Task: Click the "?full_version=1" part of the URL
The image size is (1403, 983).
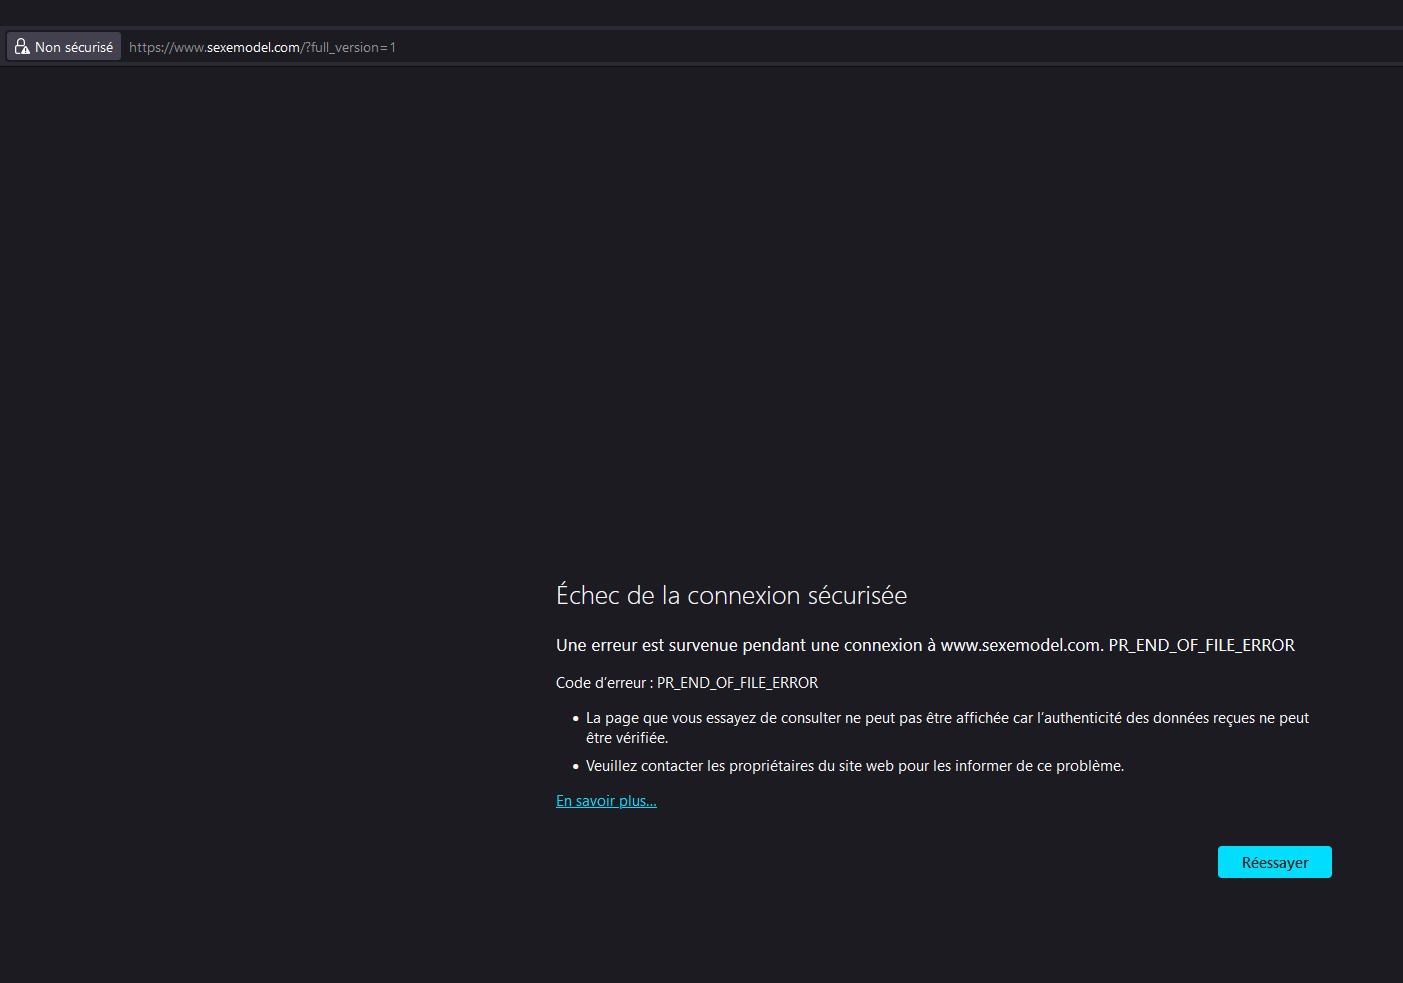Action: tap(349, 47)
